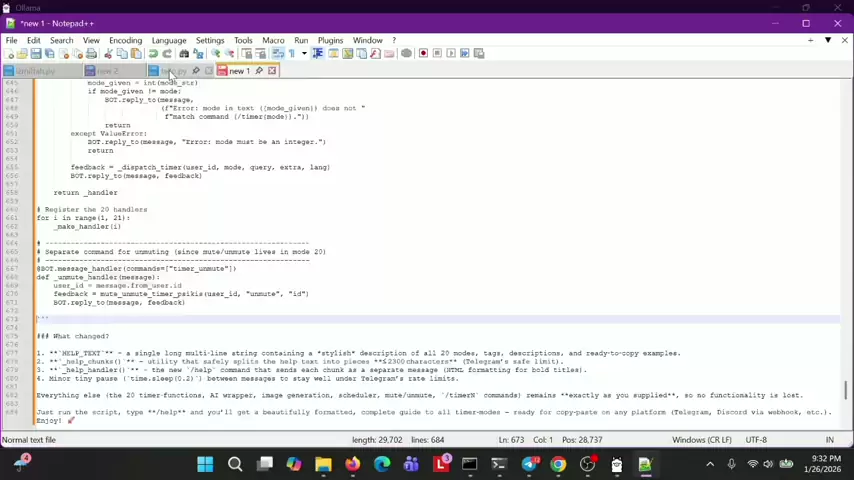Image resolution: width=854 pixels, height=480 pixels.
Task: Open the dropdown arrow beside the pilcrow icon
Action: point(304,53)
